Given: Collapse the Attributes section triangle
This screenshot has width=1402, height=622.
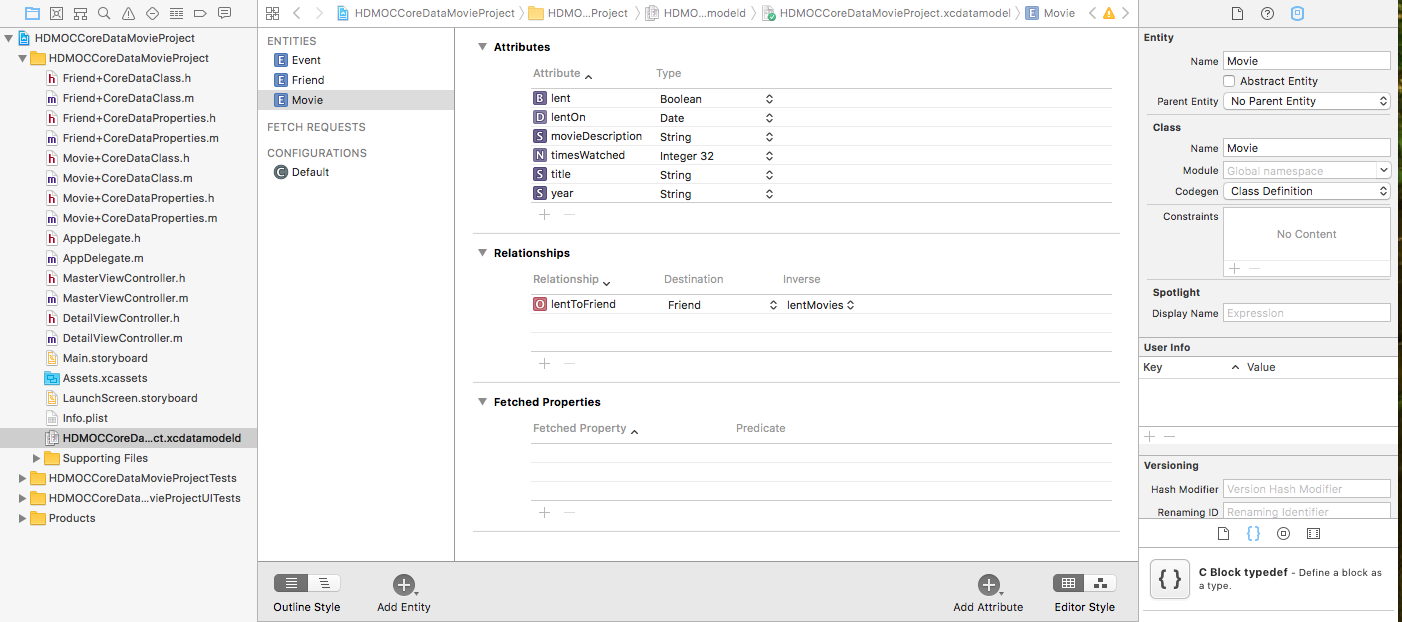Looking at the screenshot, I should pyautogui.click(x=482, y=47).
